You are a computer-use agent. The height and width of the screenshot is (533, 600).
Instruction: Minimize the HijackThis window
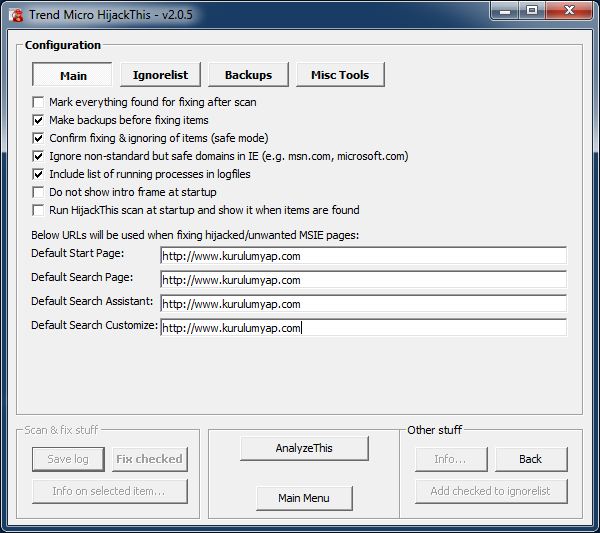click(x=504, y=10)
